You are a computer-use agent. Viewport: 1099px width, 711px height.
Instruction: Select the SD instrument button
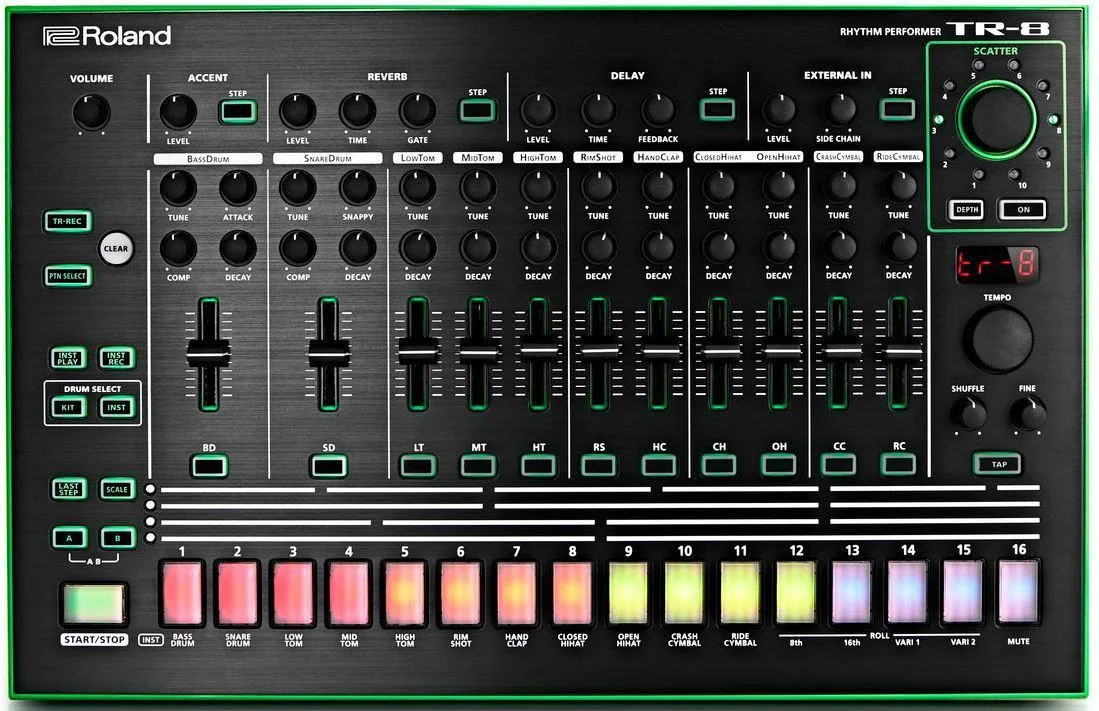(x=329, y=466)
